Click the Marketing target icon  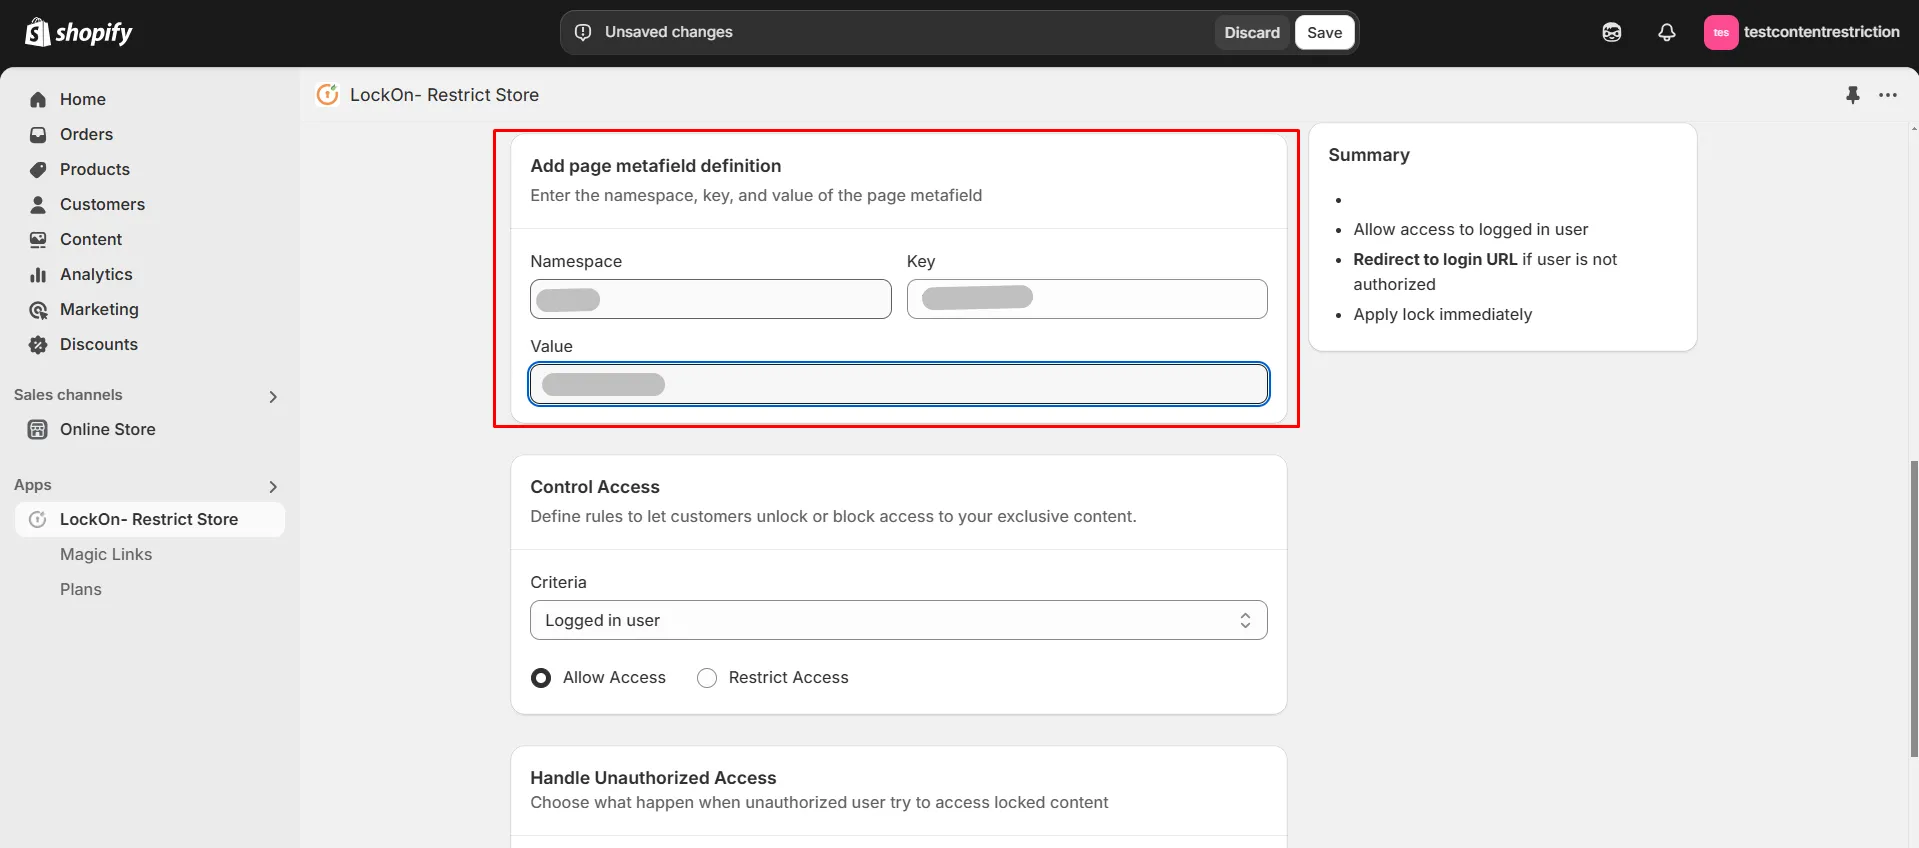click(38, 310)
